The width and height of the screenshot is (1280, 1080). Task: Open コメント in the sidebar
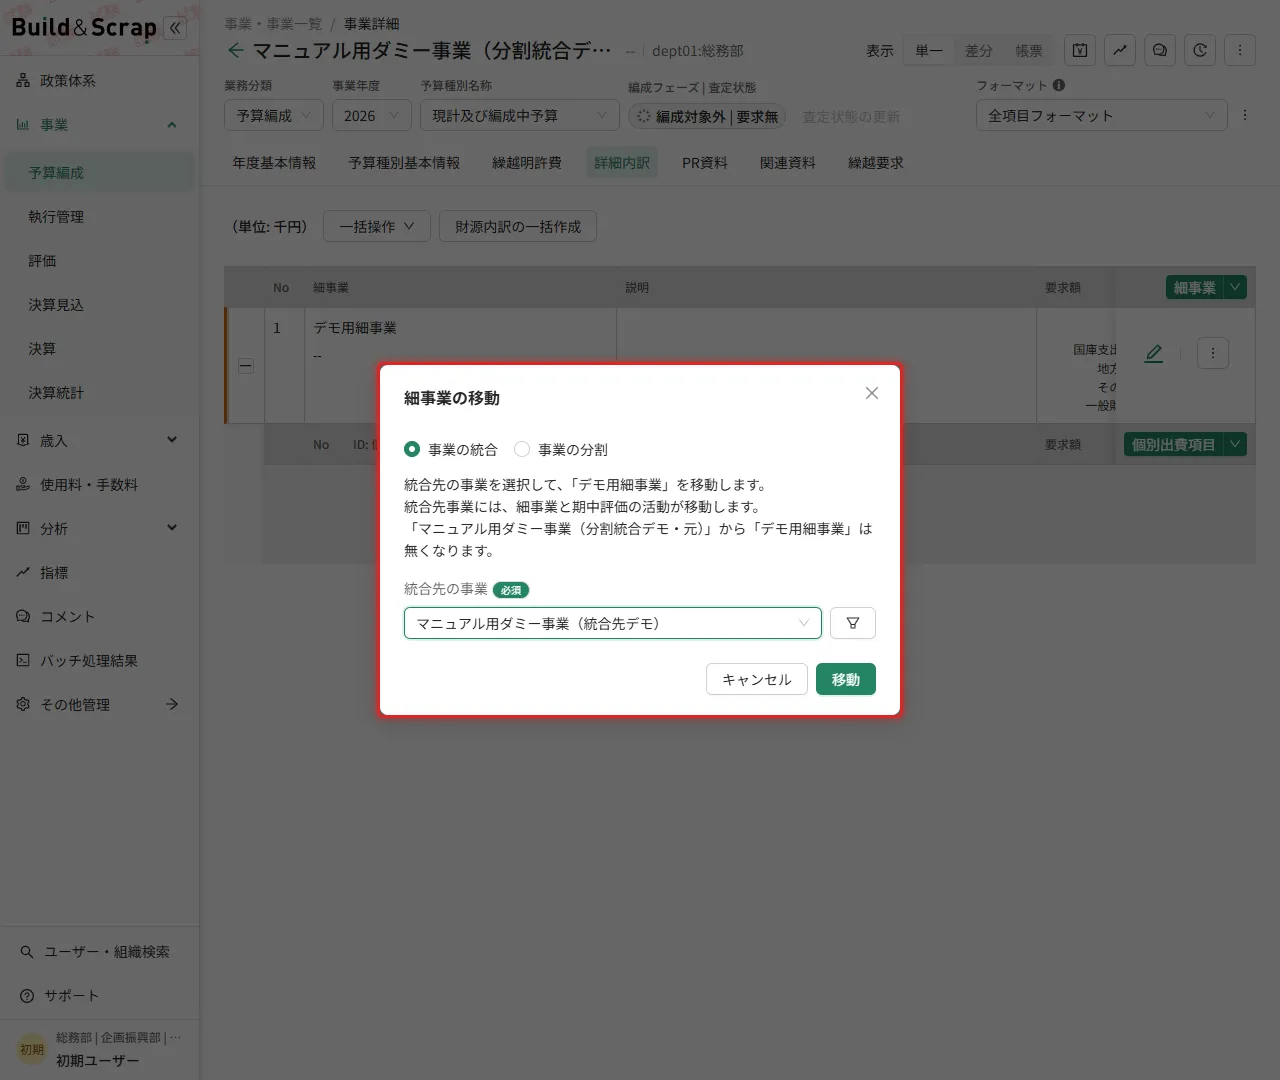pos(99,616)
